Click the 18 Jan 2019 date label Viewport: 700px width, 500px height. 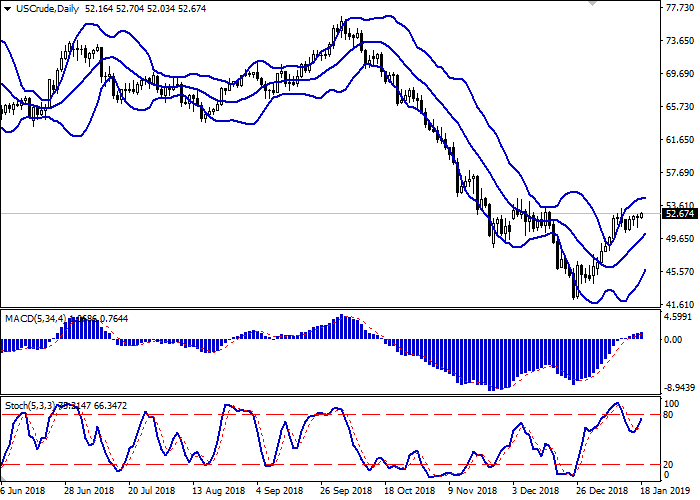pos(660,491)
